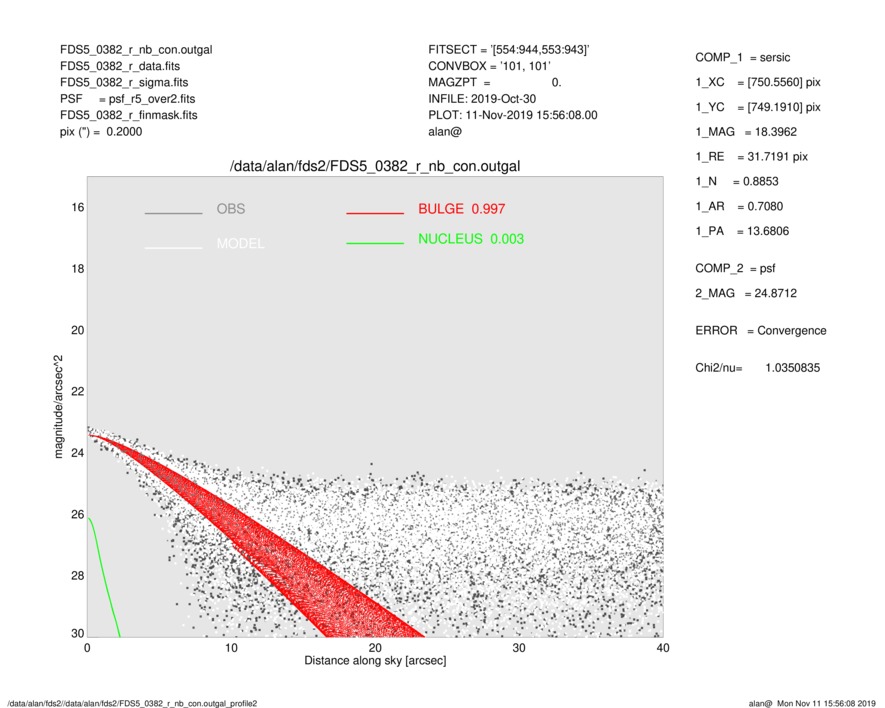Click the FITSECT header line
885x708 pixels.
point(508,50)
